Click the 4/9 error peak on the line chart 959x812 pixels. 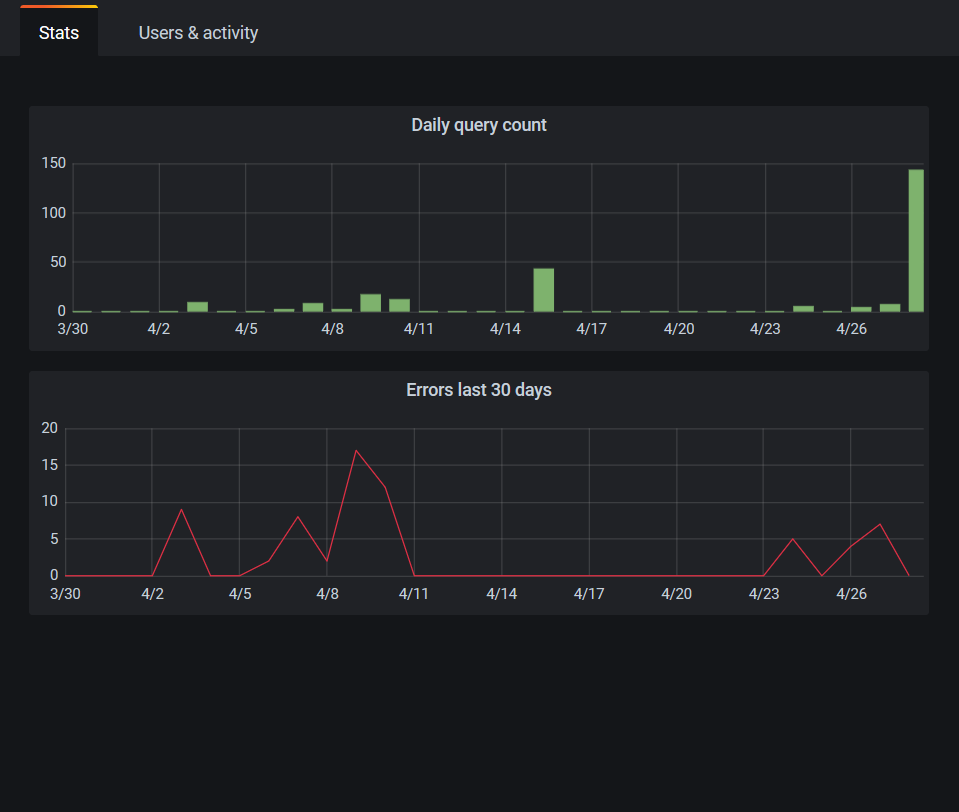point(358,452)
